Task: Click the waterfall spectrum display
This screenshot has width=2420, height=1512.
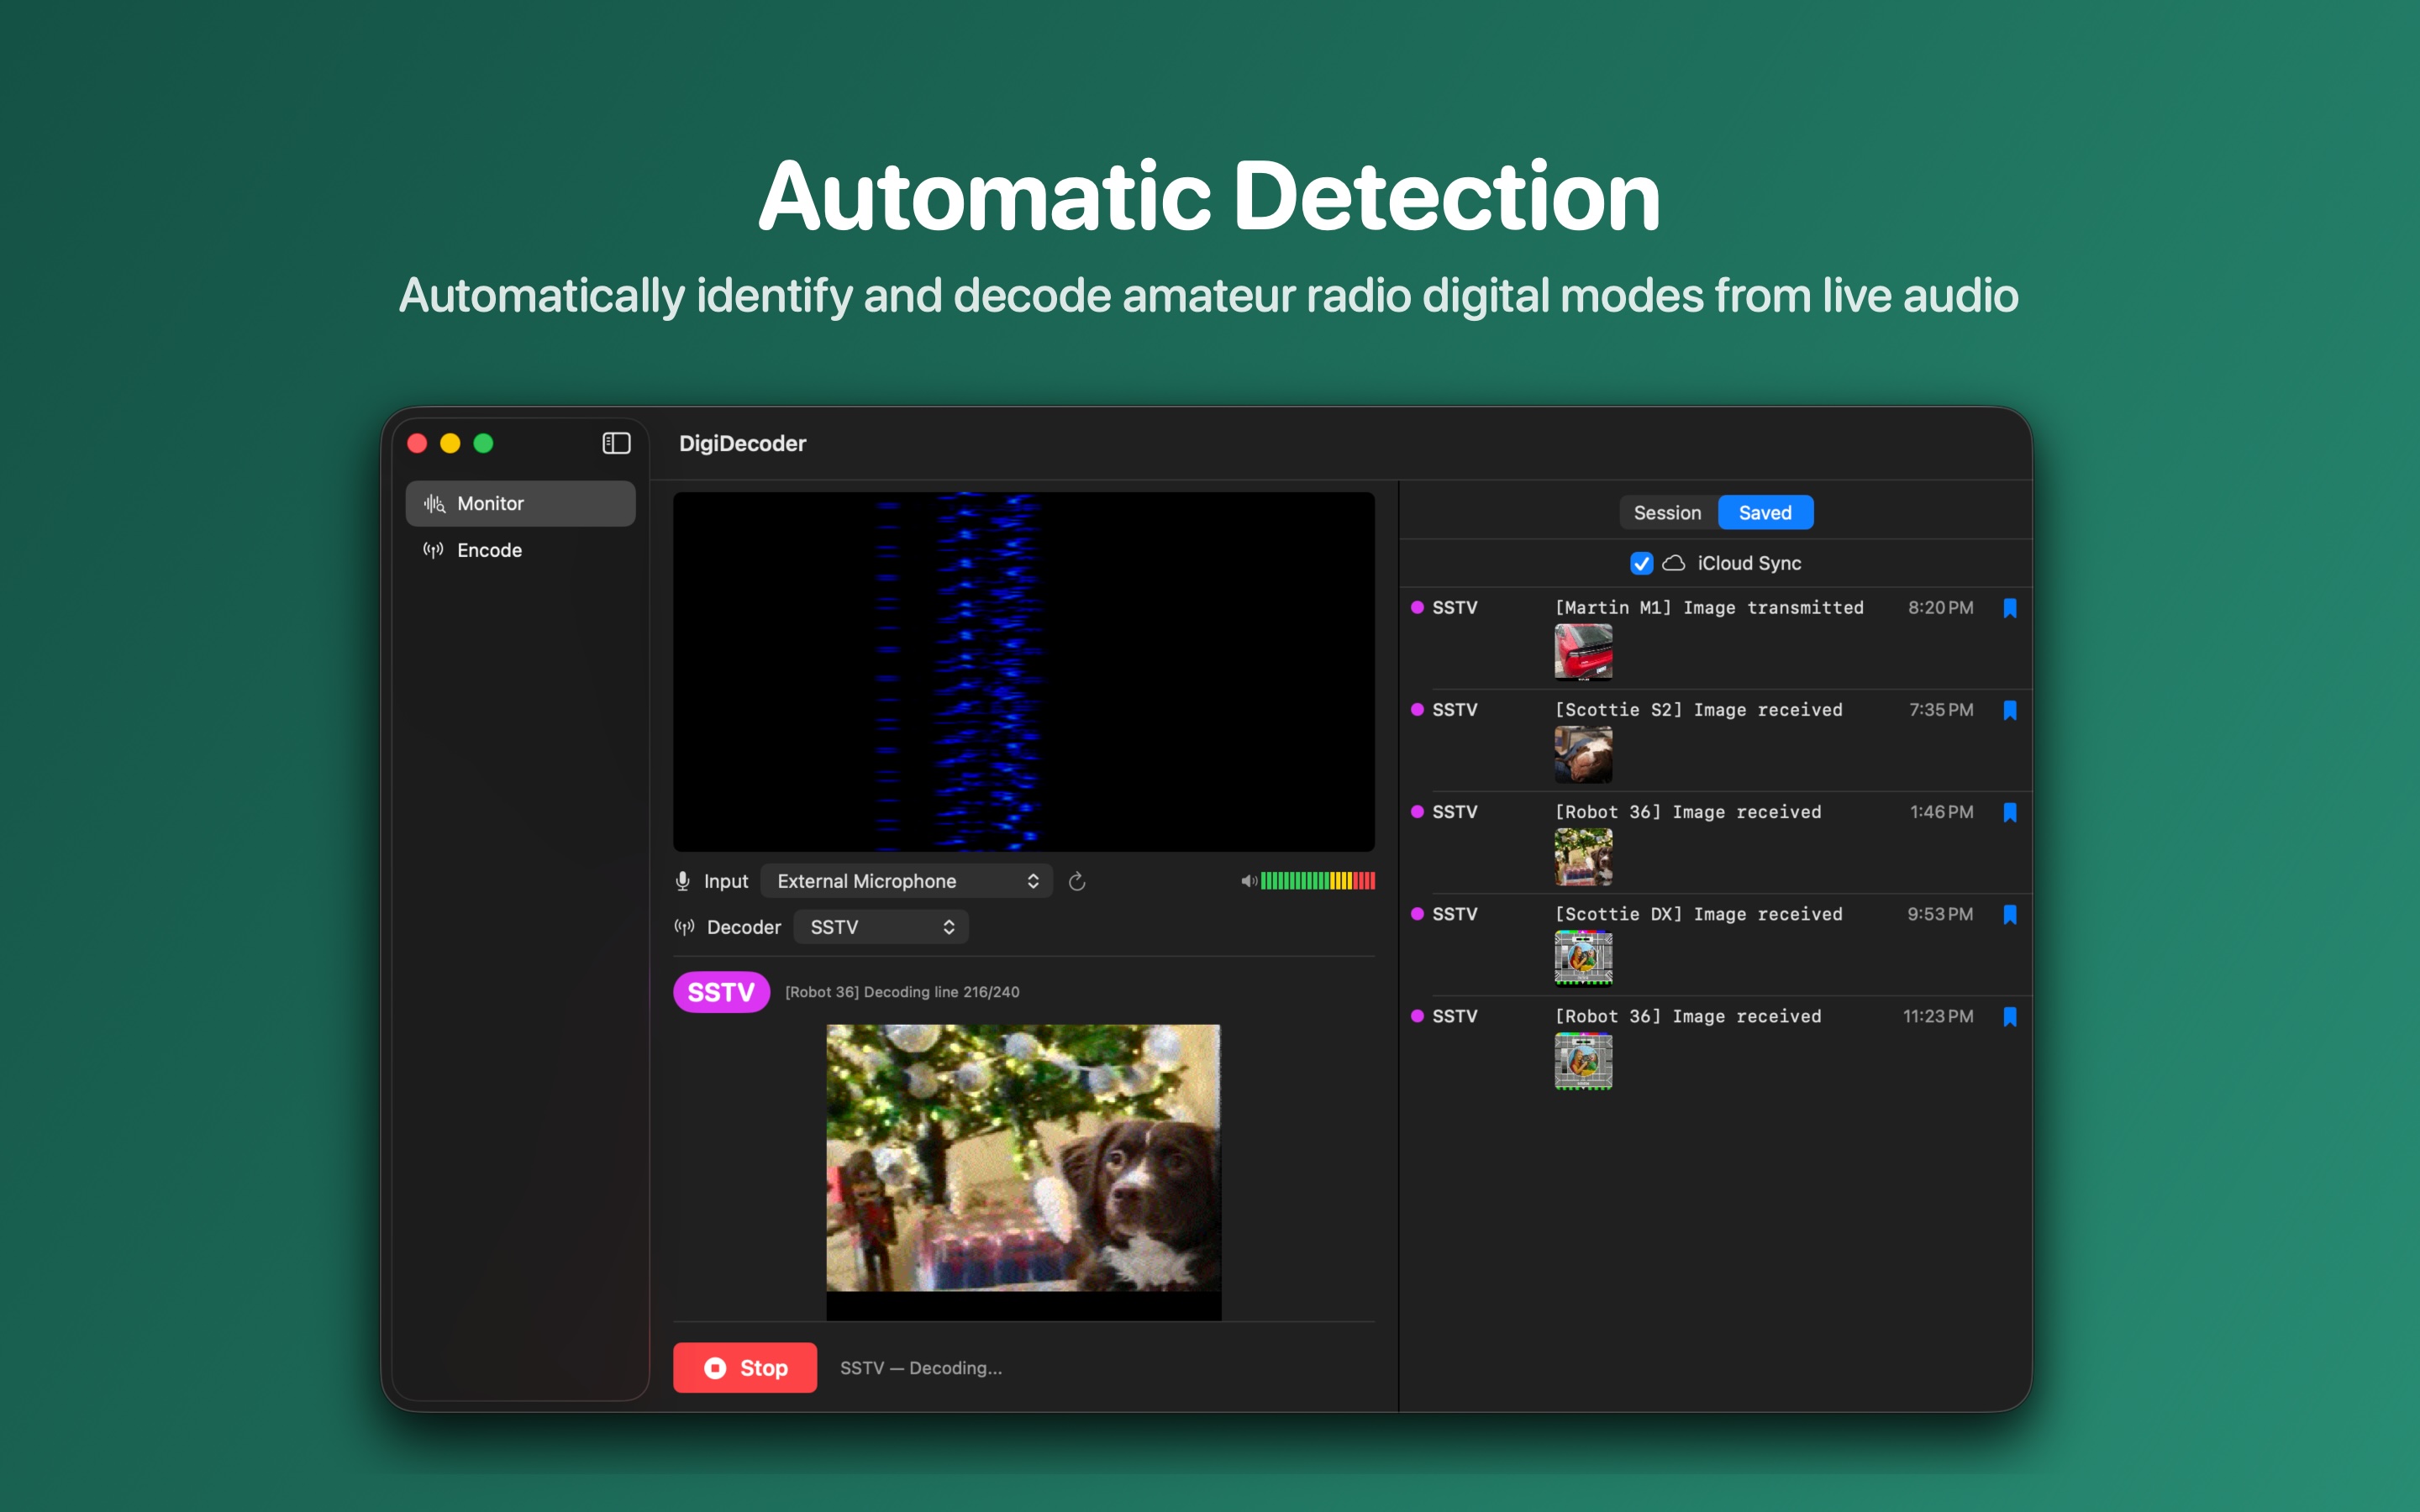Action: (1023, 671)
